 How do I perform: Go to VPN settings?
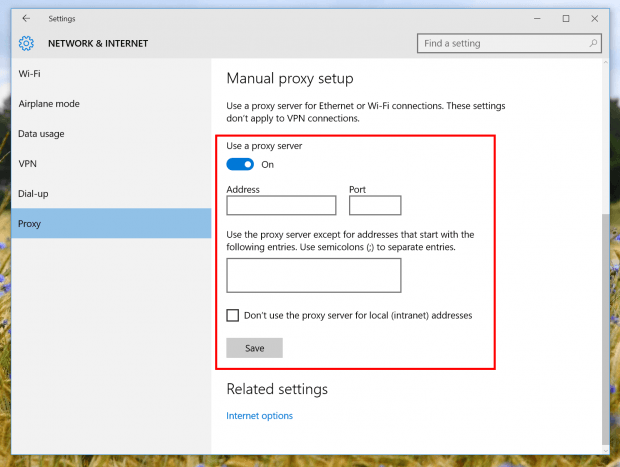pyautogui.click(x=111, y=164)
